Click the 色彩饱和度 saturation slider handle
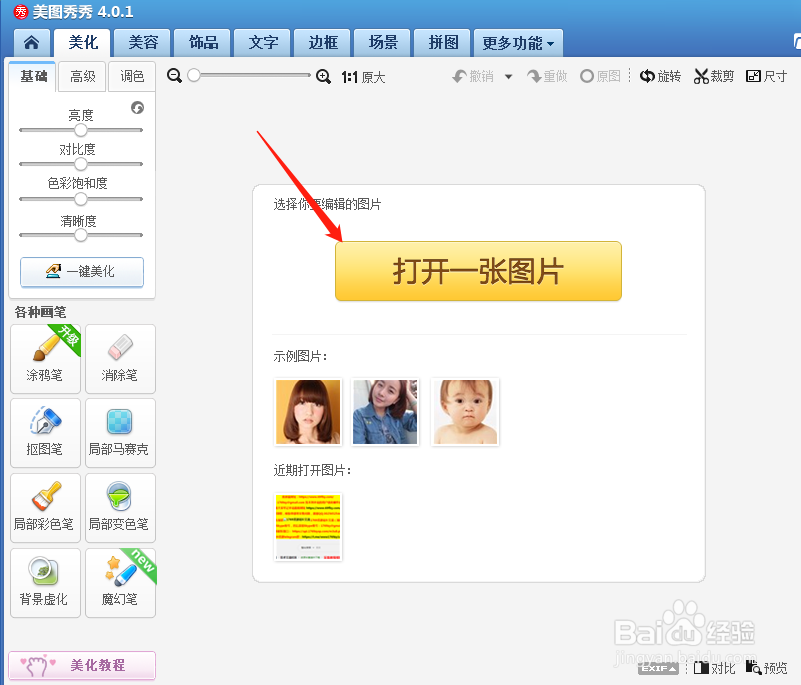This screenshot has width=801, height=685. (81, 199)
